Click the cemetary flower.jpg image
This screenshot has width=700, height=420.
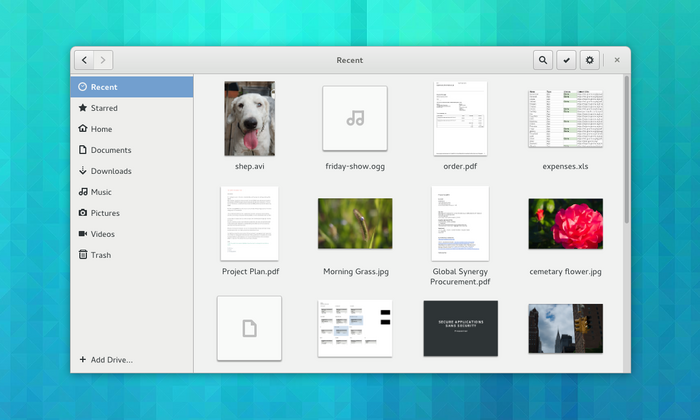[x=565, y=224]
